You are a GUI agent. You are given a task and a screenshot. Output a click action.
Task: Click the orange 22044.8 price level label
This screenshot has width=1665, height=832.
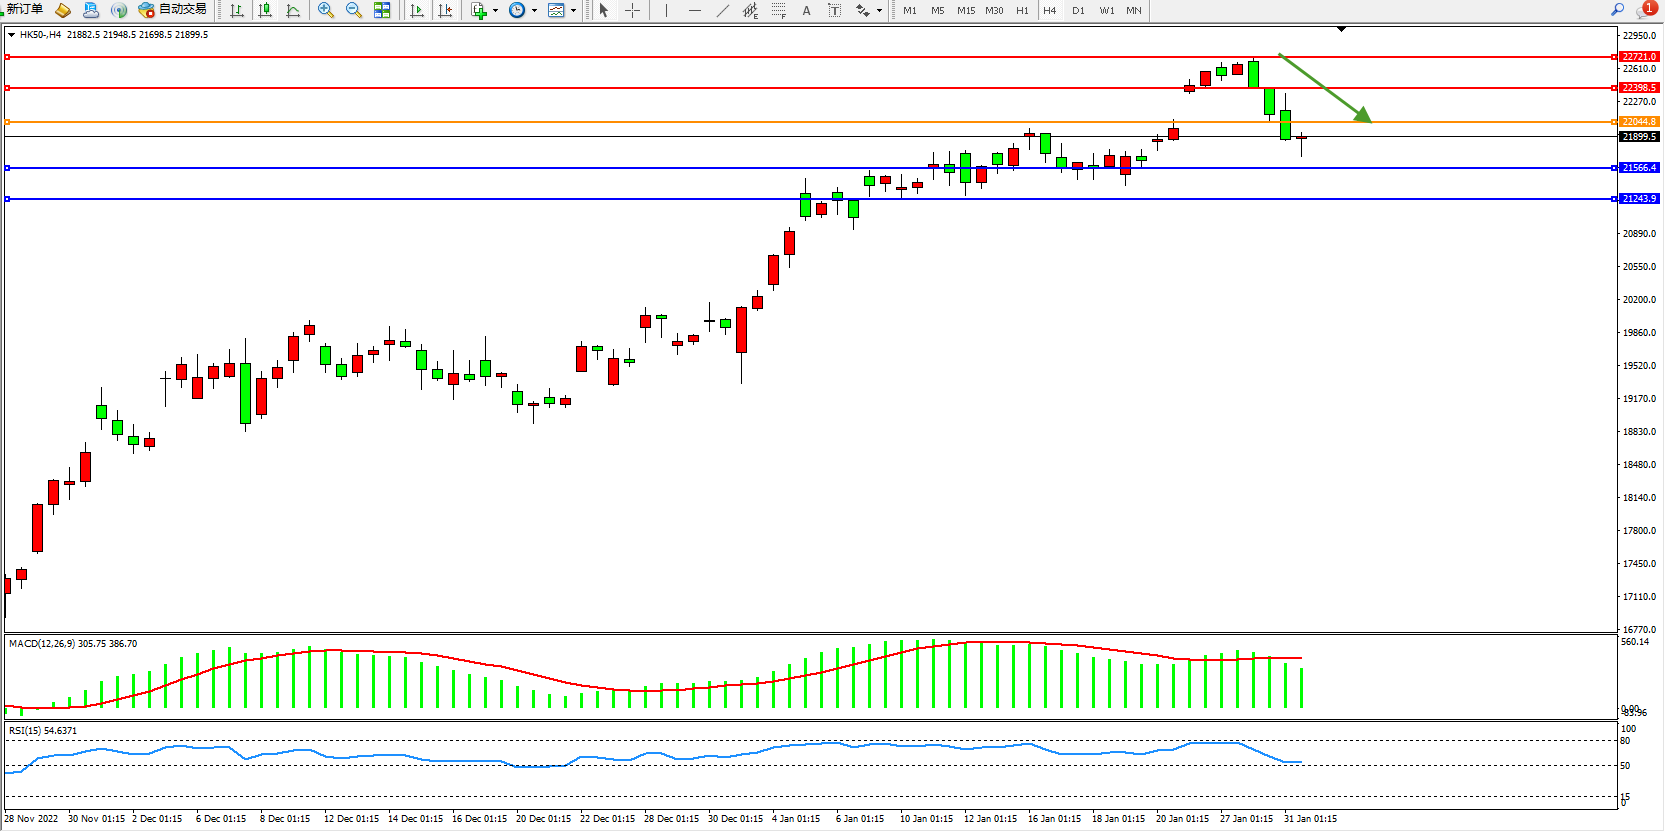[1639, 122]
